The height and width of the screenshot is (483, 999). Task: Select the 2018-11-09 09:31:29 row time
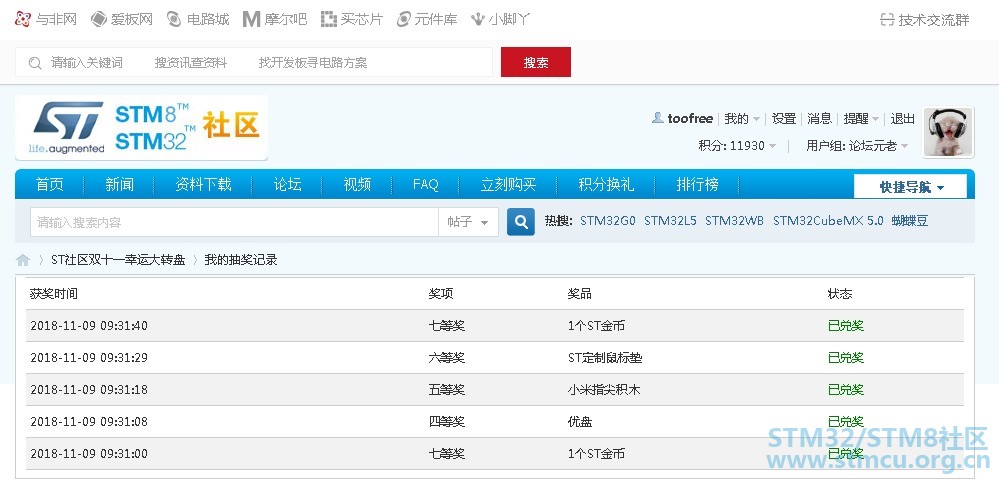pos(89,358)
